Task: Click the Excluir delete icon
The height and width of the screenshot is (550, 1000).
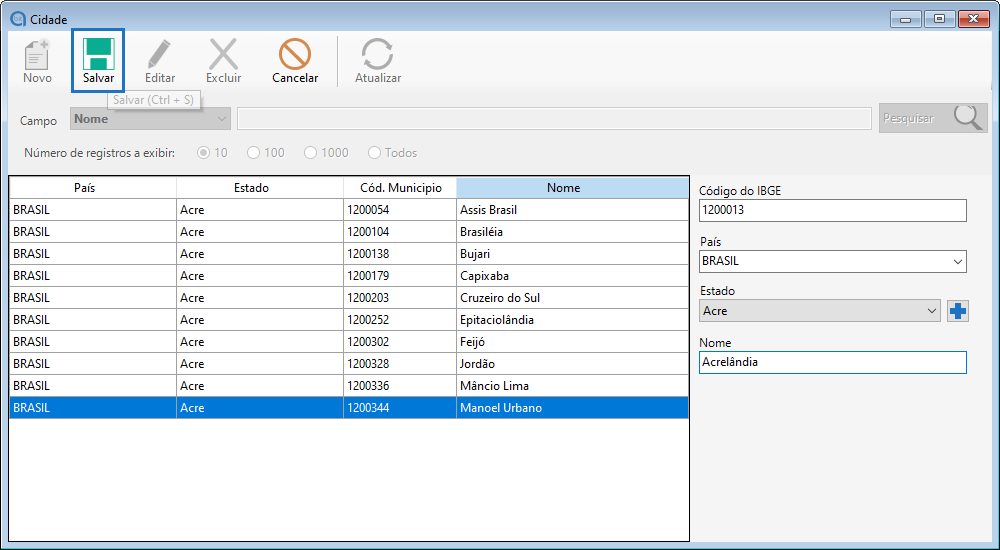Action: click(223, 60)
